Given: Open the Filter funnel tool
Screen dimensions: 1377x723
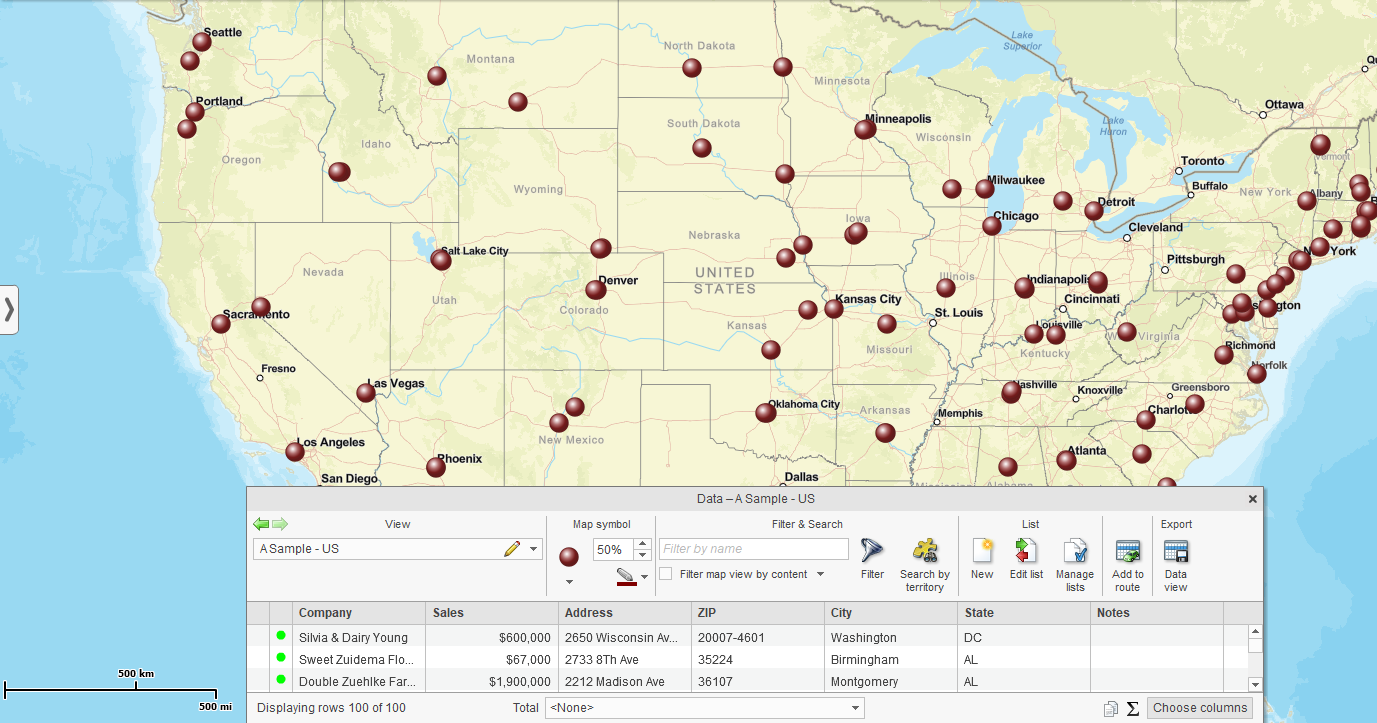Looking at the screenshot, I should [x=873, y=550].
